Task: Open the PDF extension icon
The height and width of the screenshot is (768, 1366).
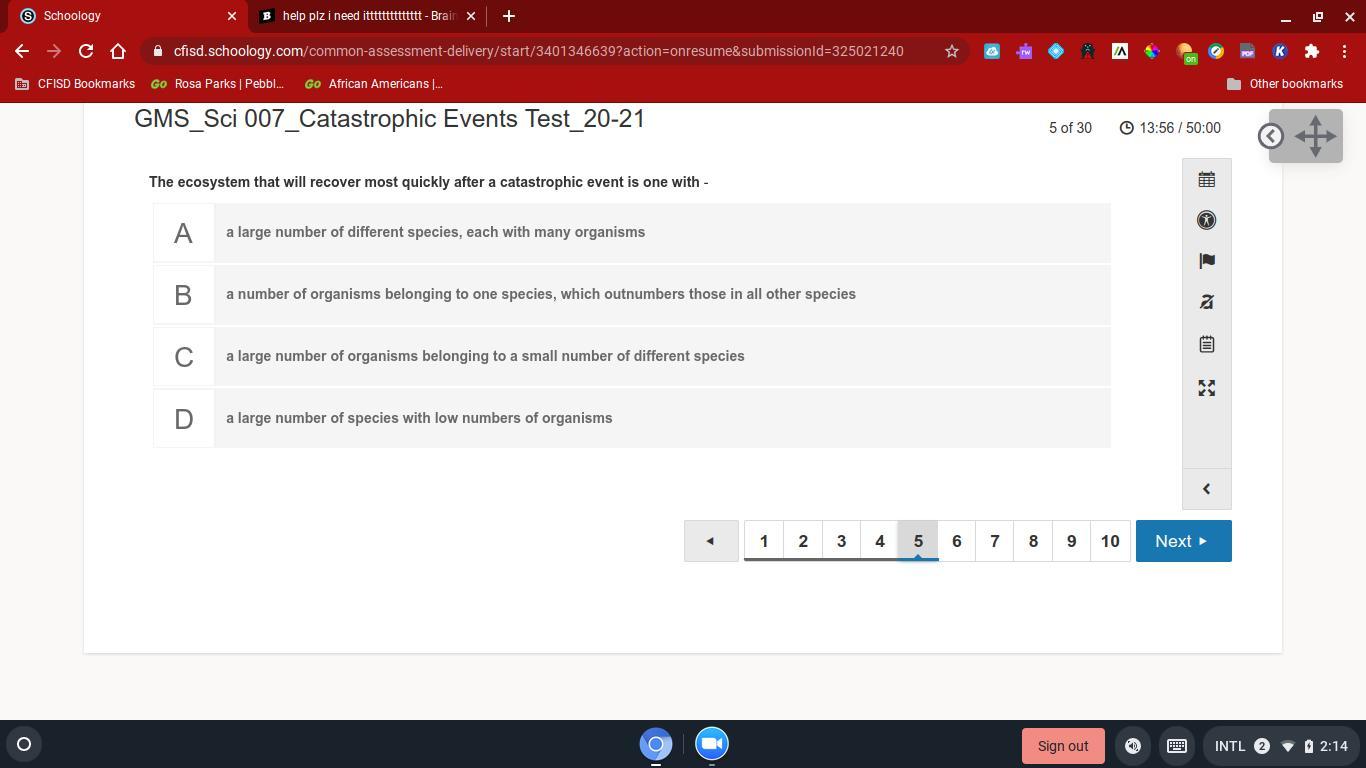Action: click(x=1247, y=51)
